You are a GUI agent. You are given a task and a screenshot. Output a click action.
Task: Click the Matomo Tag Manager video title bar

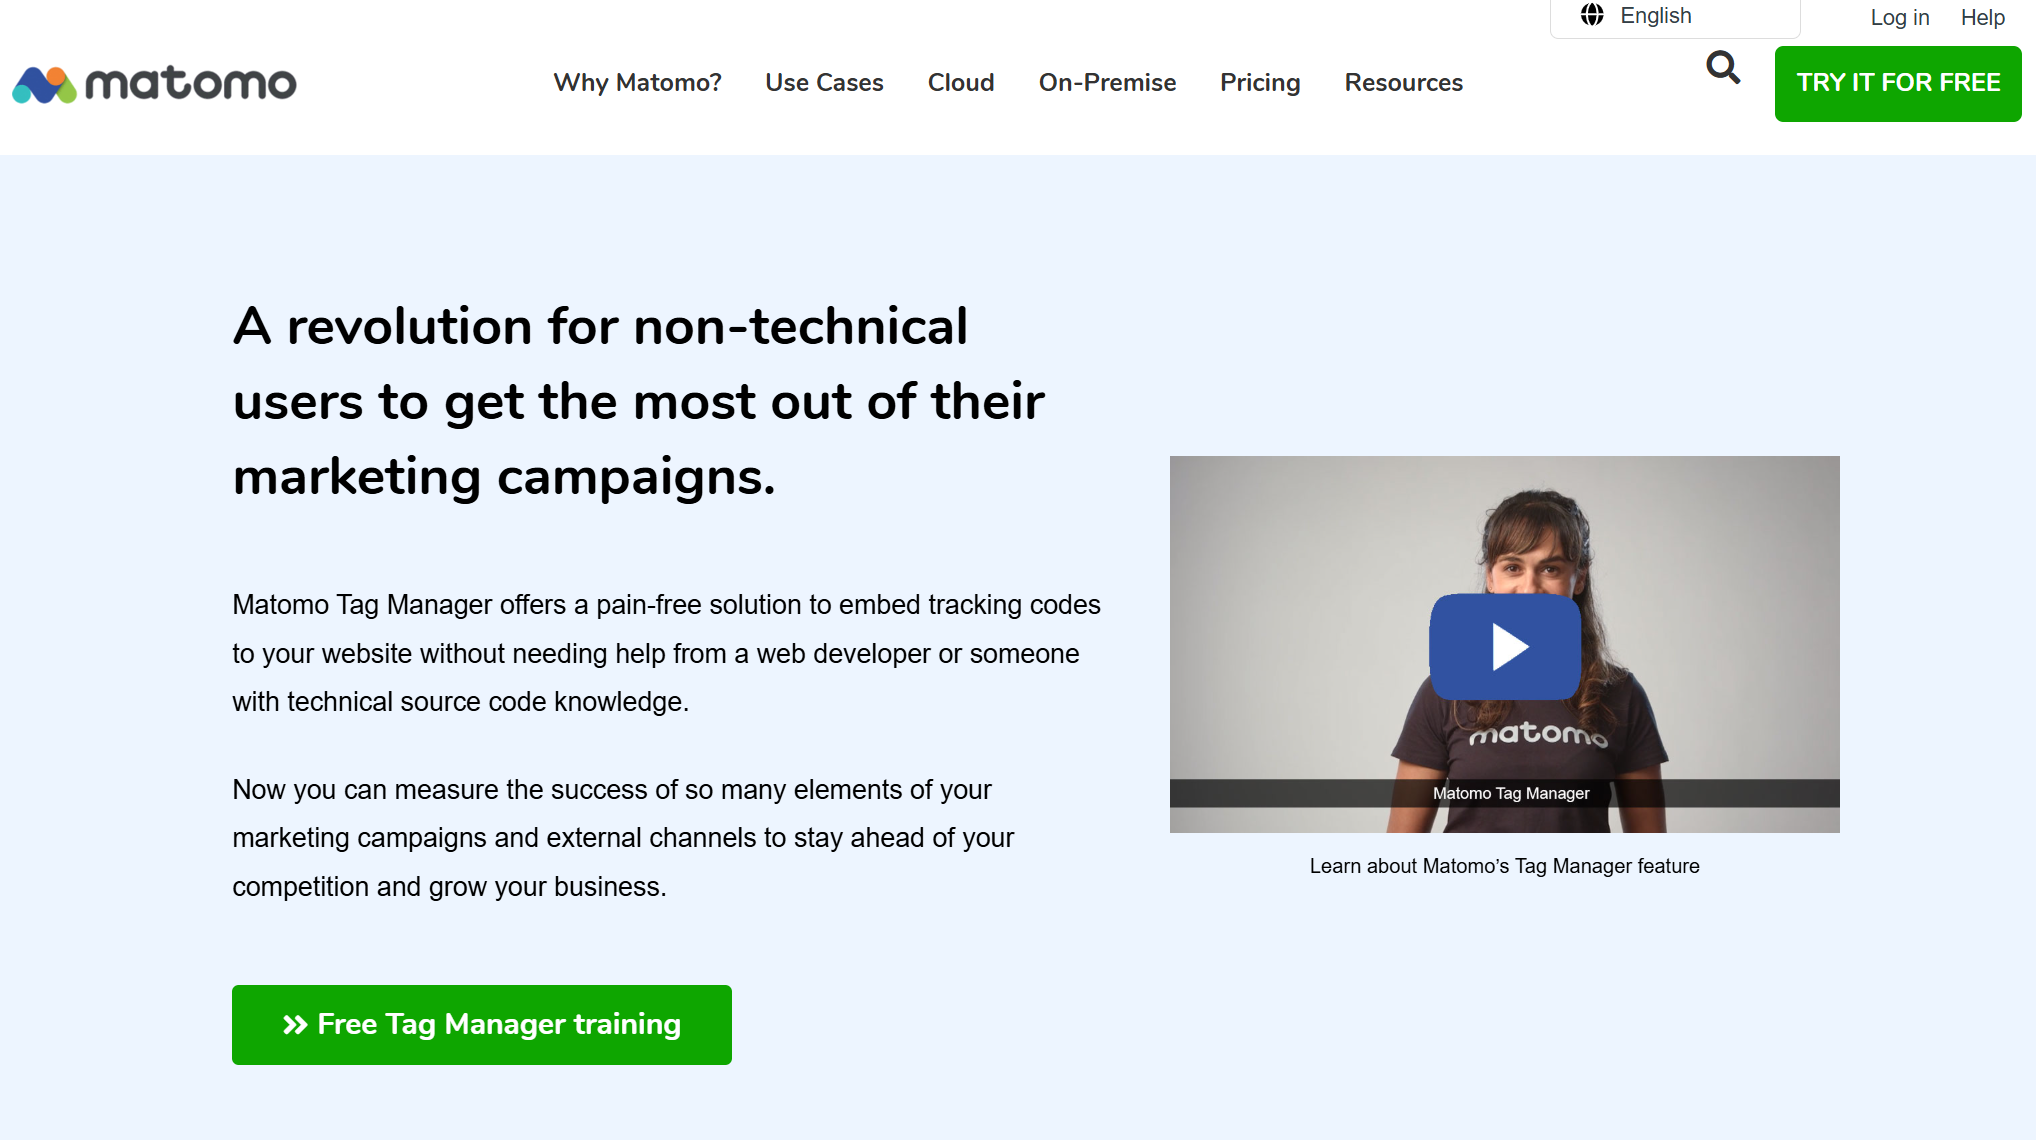1505,793
